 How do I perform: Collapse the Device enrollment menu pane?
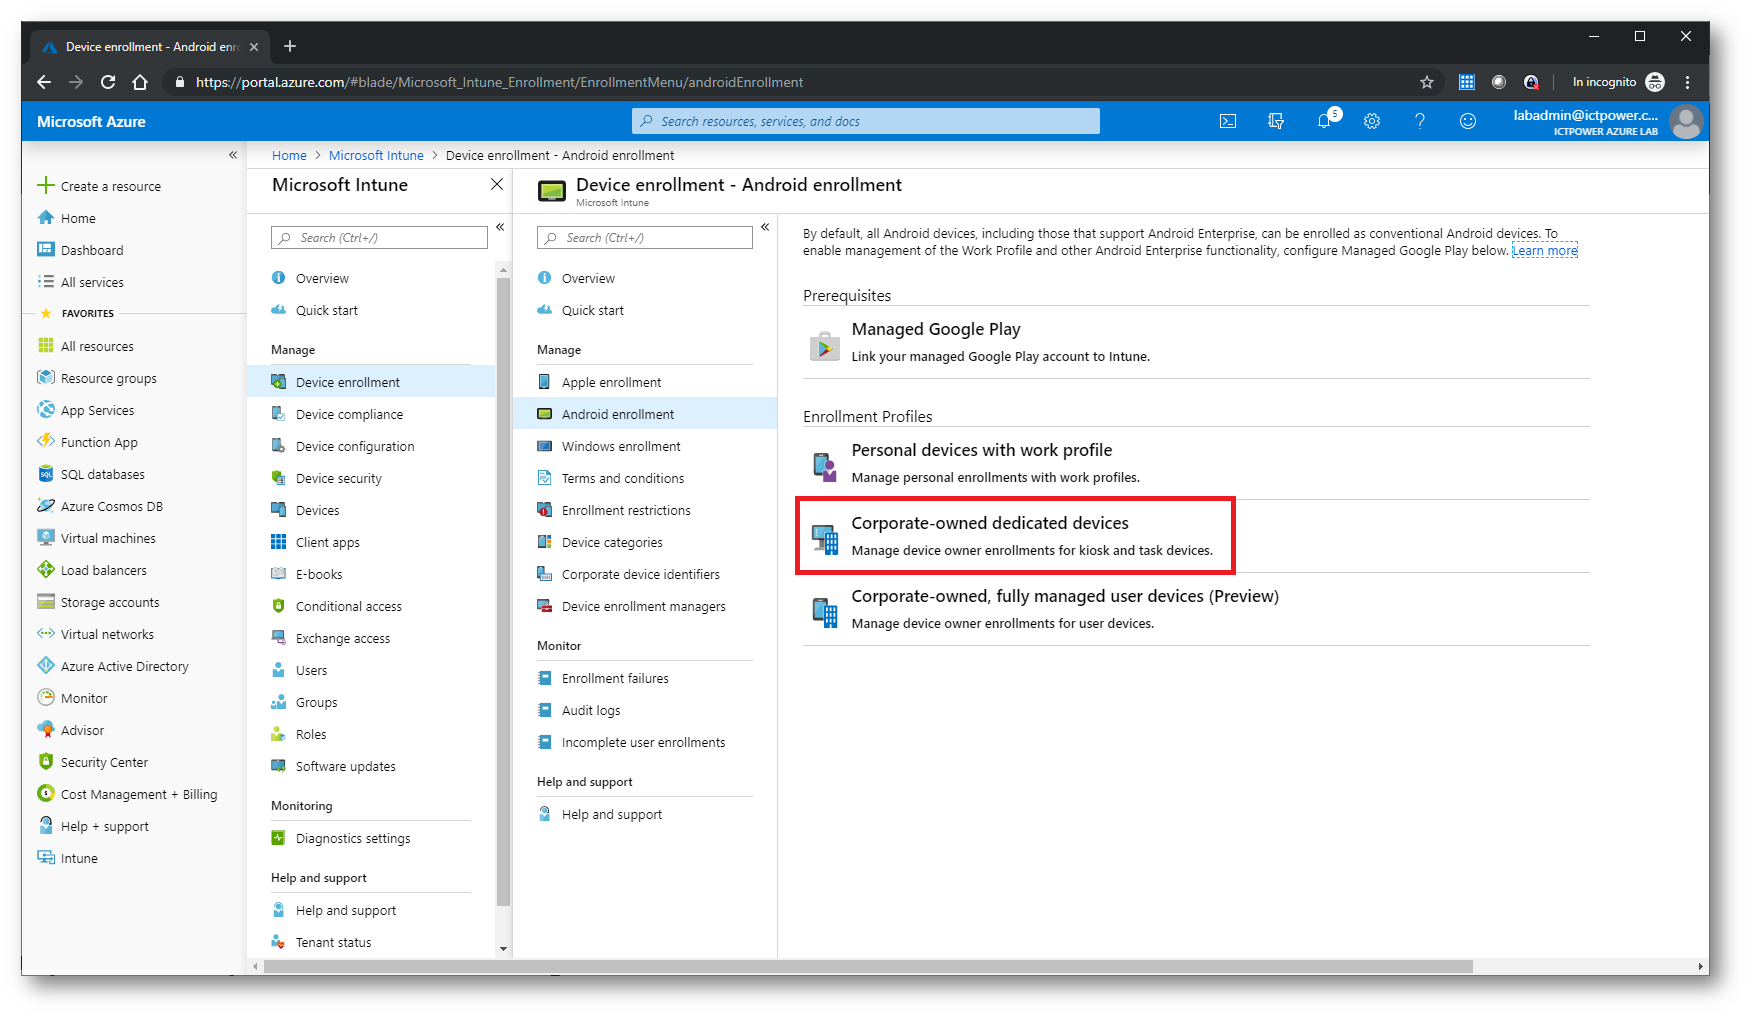point(765,227)
